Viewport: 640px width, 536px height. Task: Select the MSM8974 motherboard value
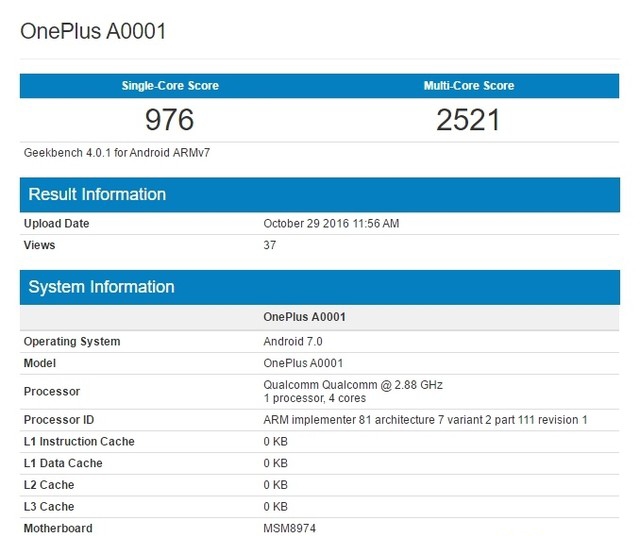click(290, 528)
